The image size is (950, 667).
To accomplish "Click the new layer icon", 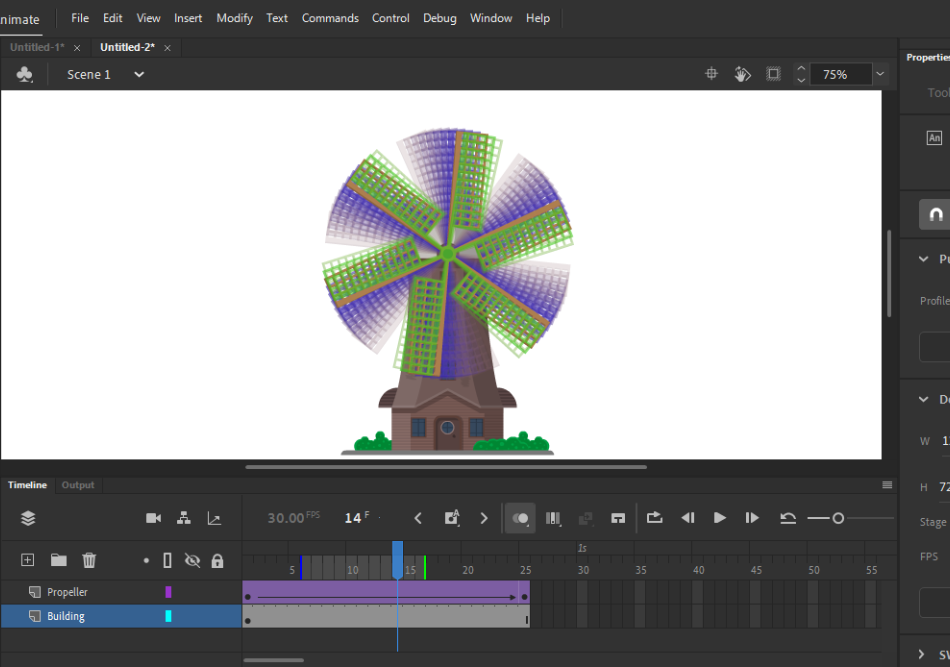I will 27,560.
